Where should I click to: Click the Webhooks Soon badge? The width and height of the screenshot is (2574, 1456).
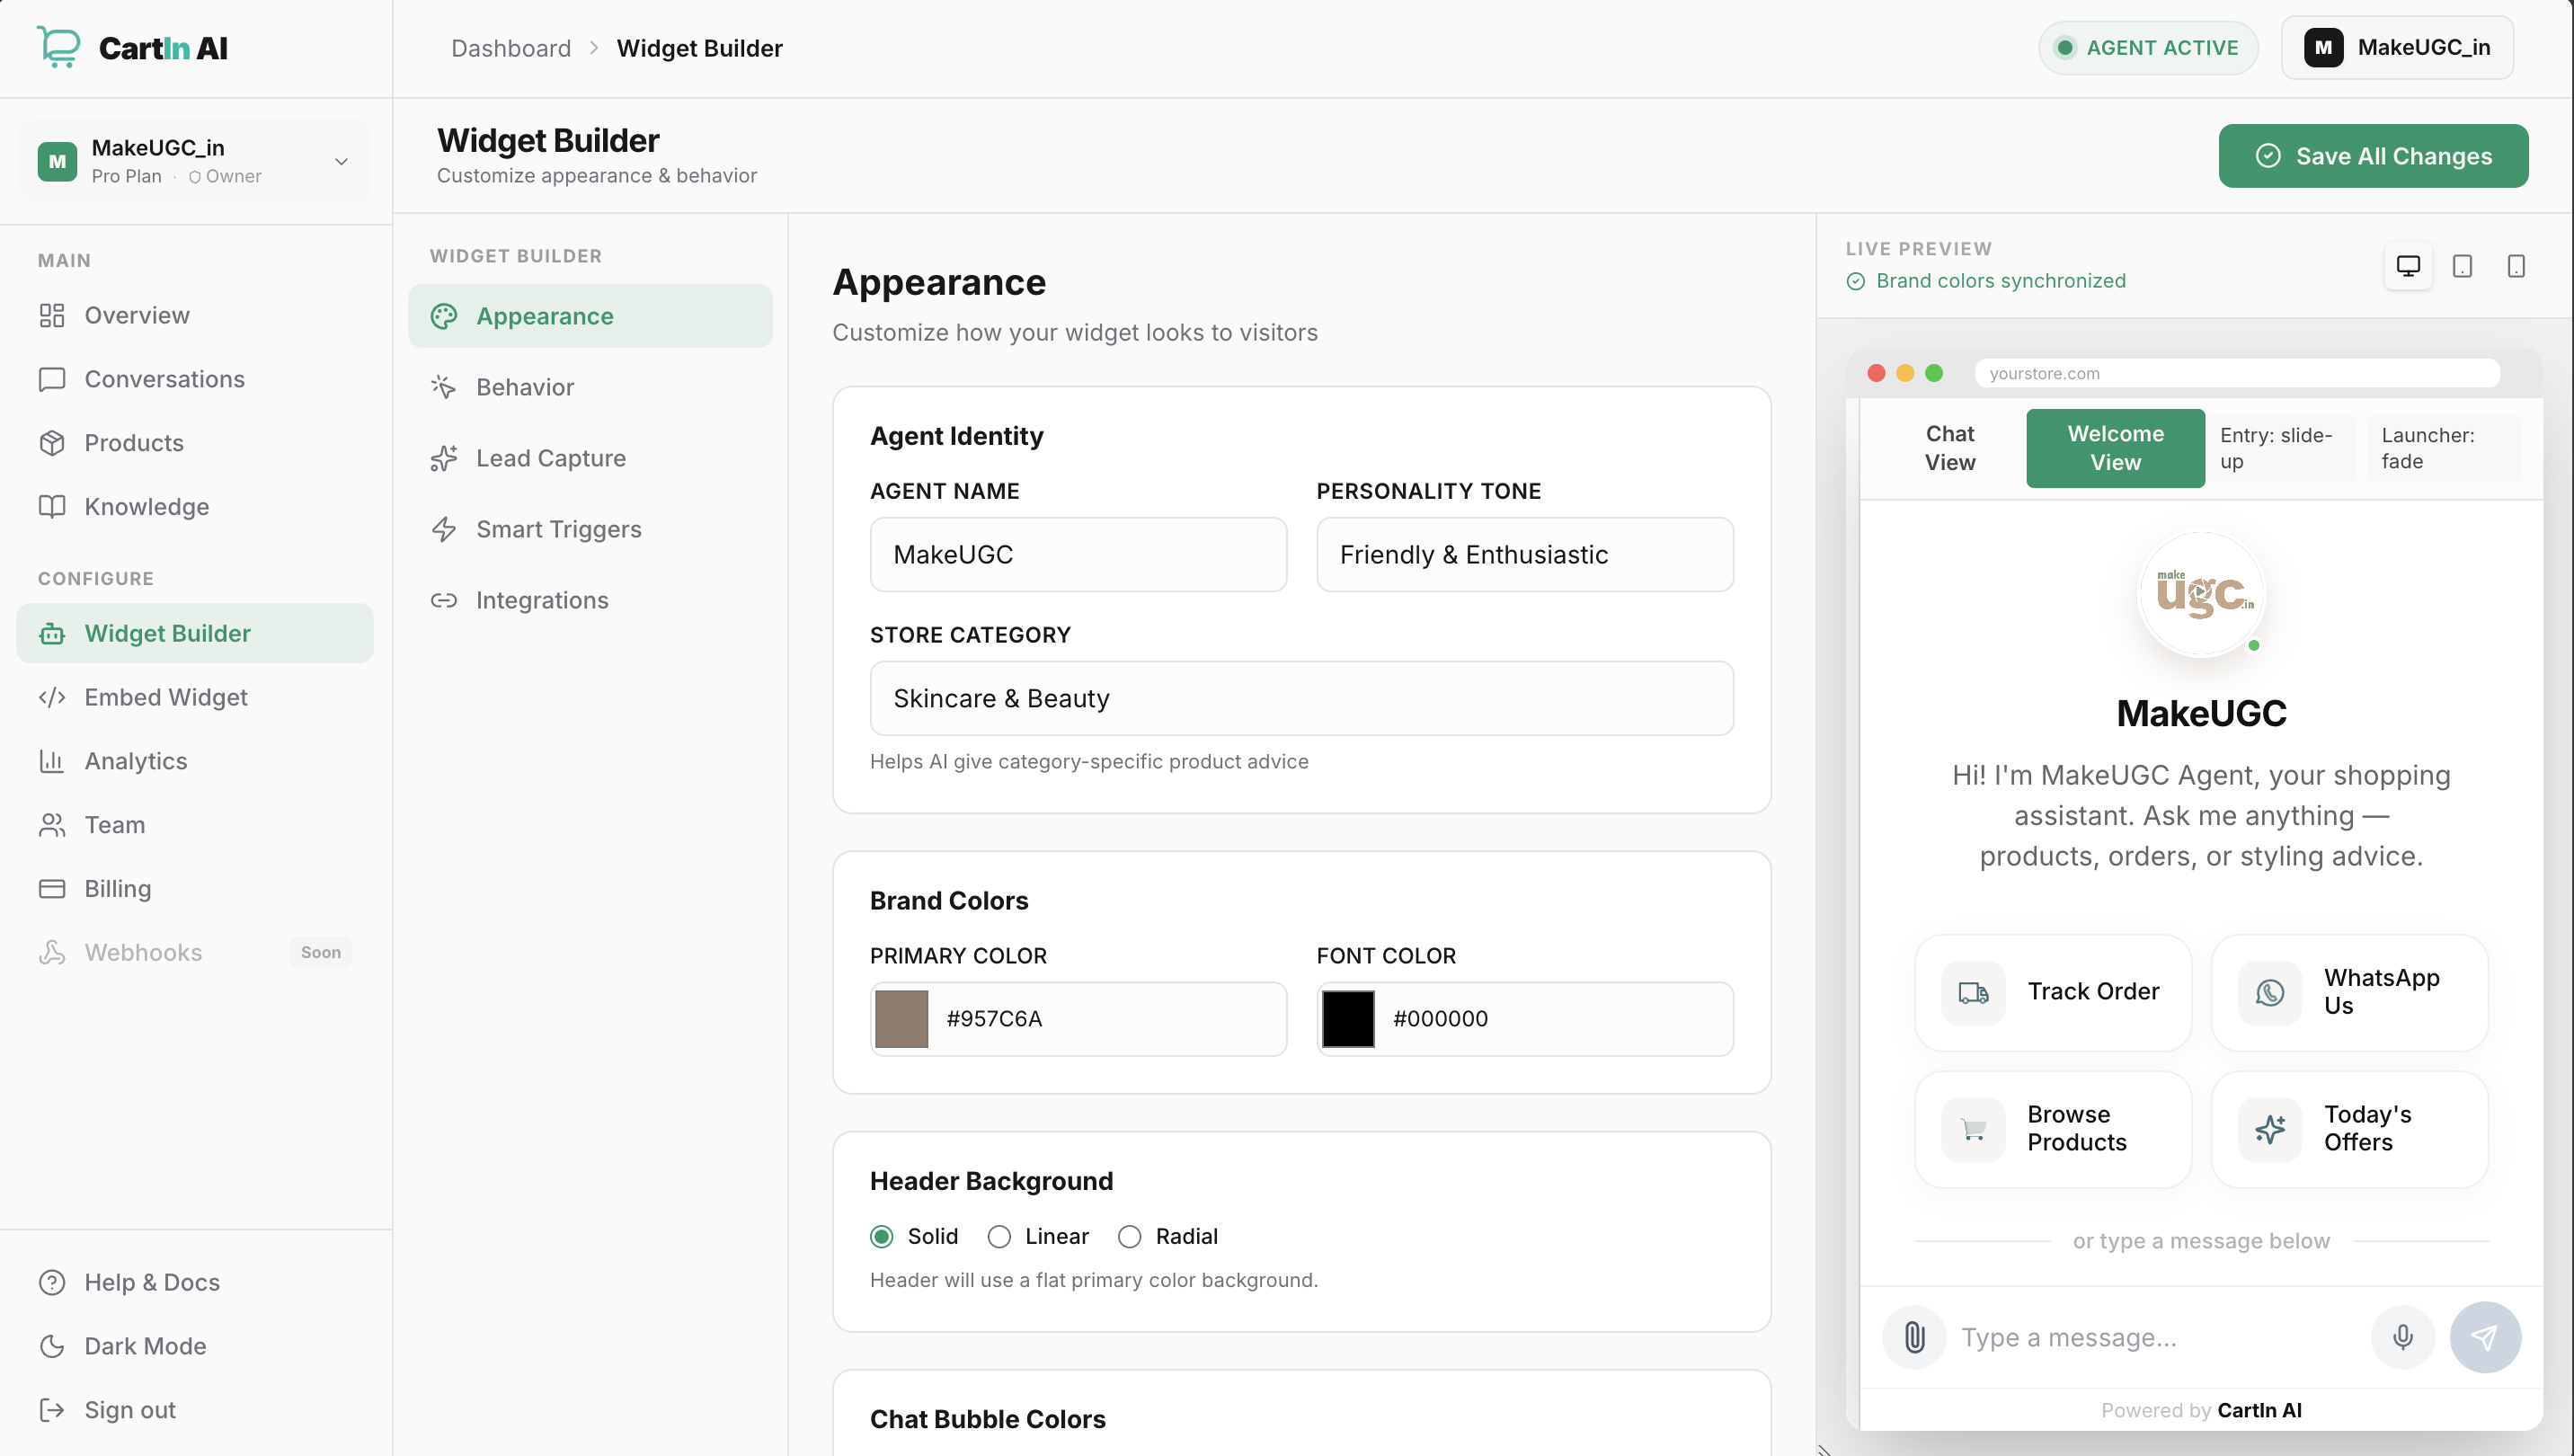click(x=321, y=952)
